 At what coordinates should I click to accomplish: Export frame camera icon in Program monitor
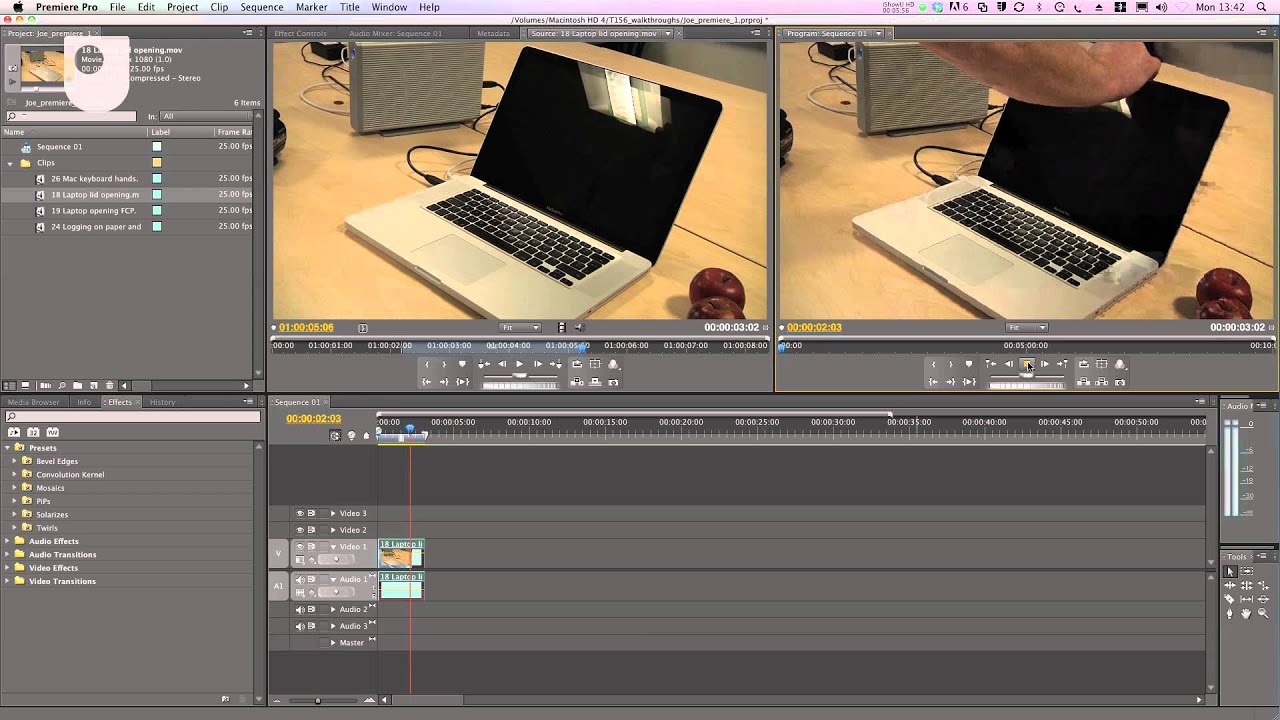click(1120, 382)
